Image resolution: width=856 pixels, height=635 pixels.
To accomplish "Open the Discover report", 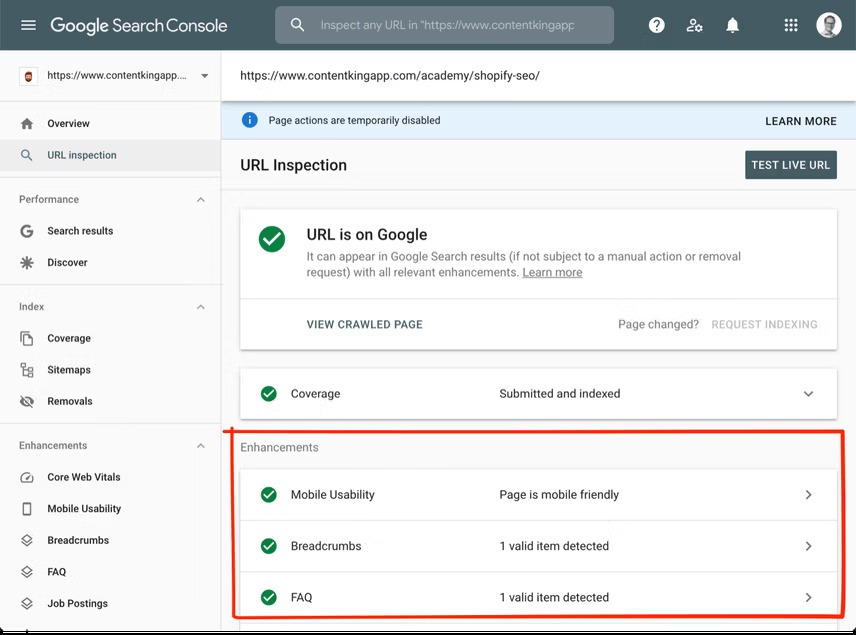I will [x=67, y=263].
